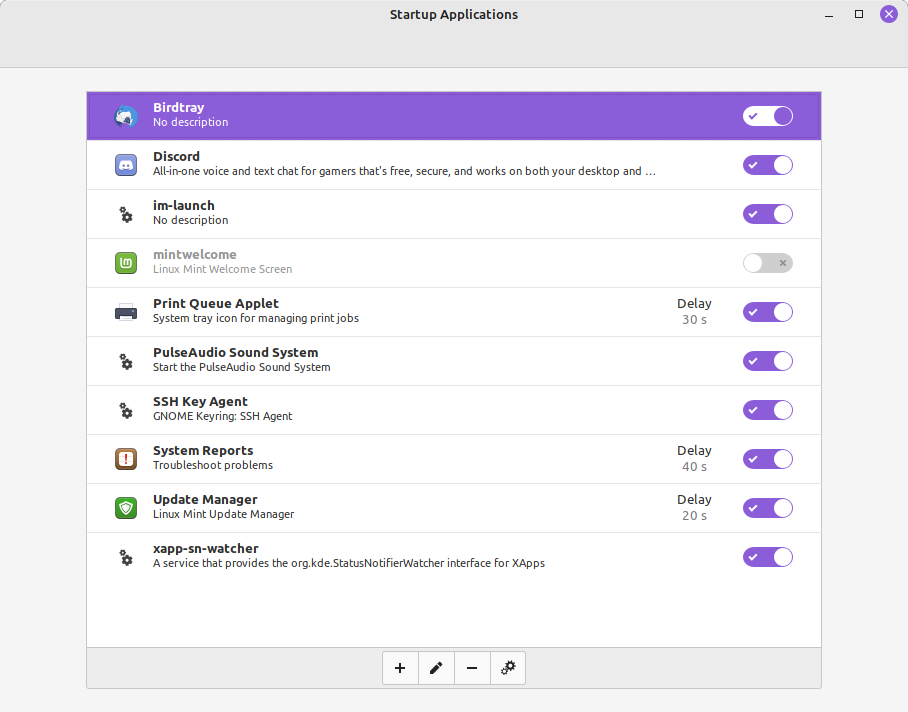Viewport: 908px width, 712px height.
Task: Toggle PulseAudio Sound System switch
Action: pyautogui.click(x=768, y=361)
